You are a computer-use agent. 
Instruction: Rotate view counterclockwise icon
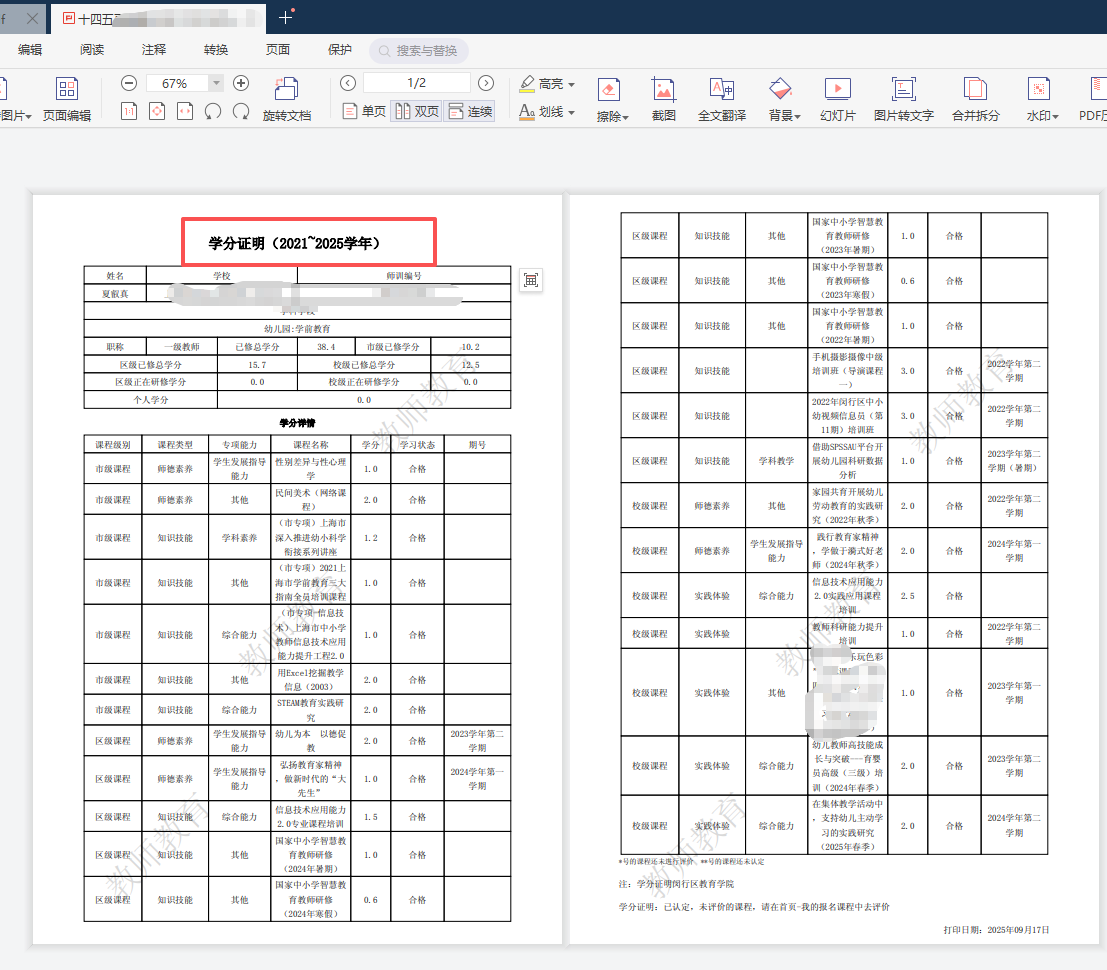coord(213,111)
